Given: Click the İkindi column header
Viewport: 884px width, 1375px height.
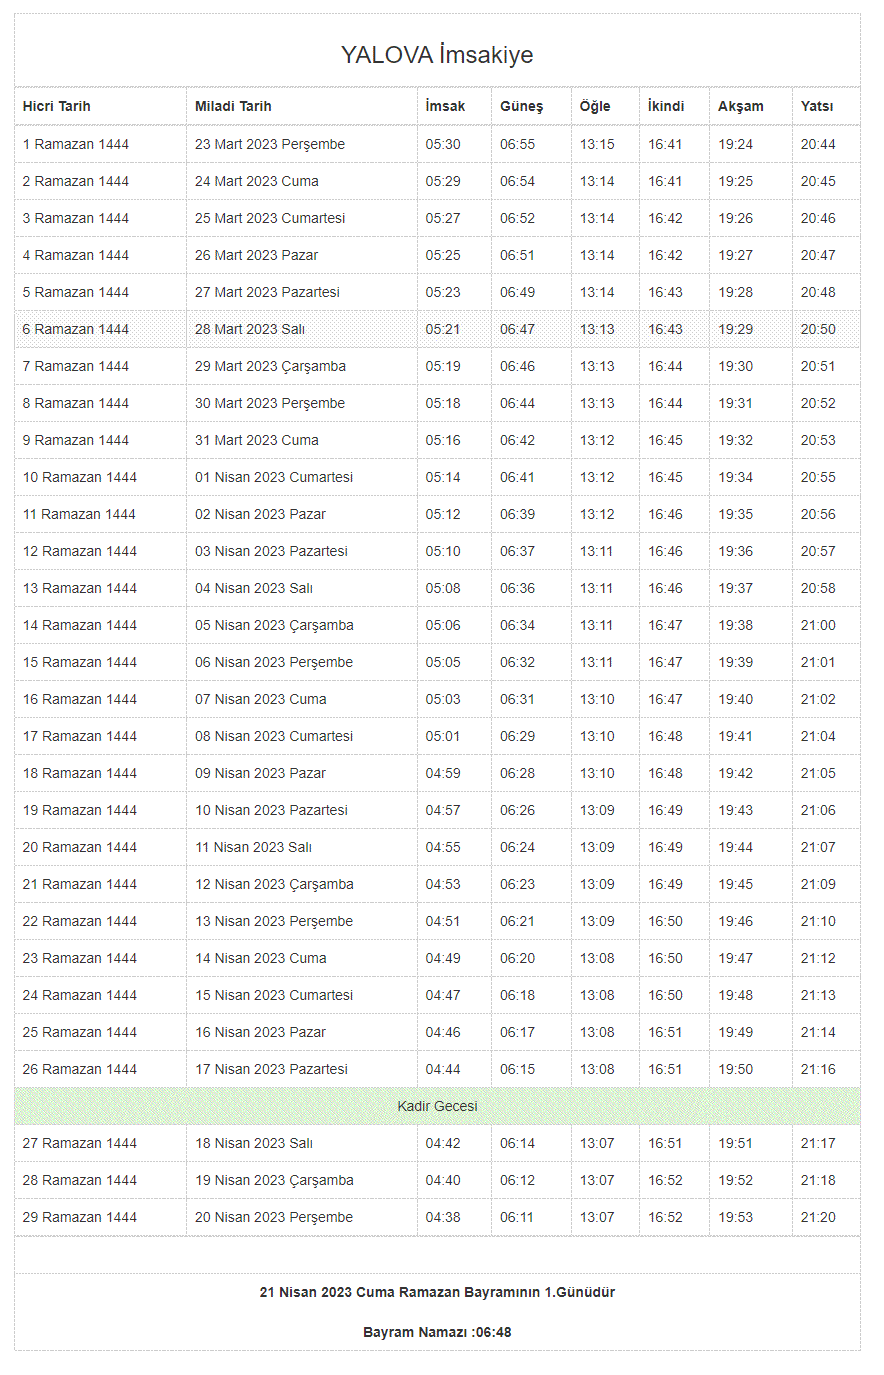Looking at the screenshot, I should pyautogui.click(x=666, y=106).
